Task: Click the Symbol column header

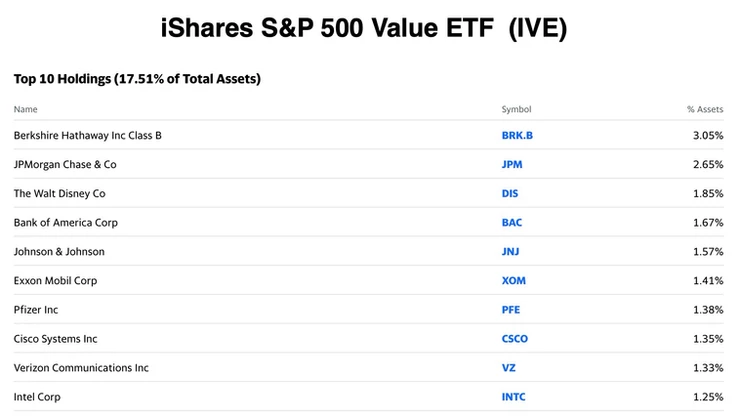Action: click(x=517, y=109)
